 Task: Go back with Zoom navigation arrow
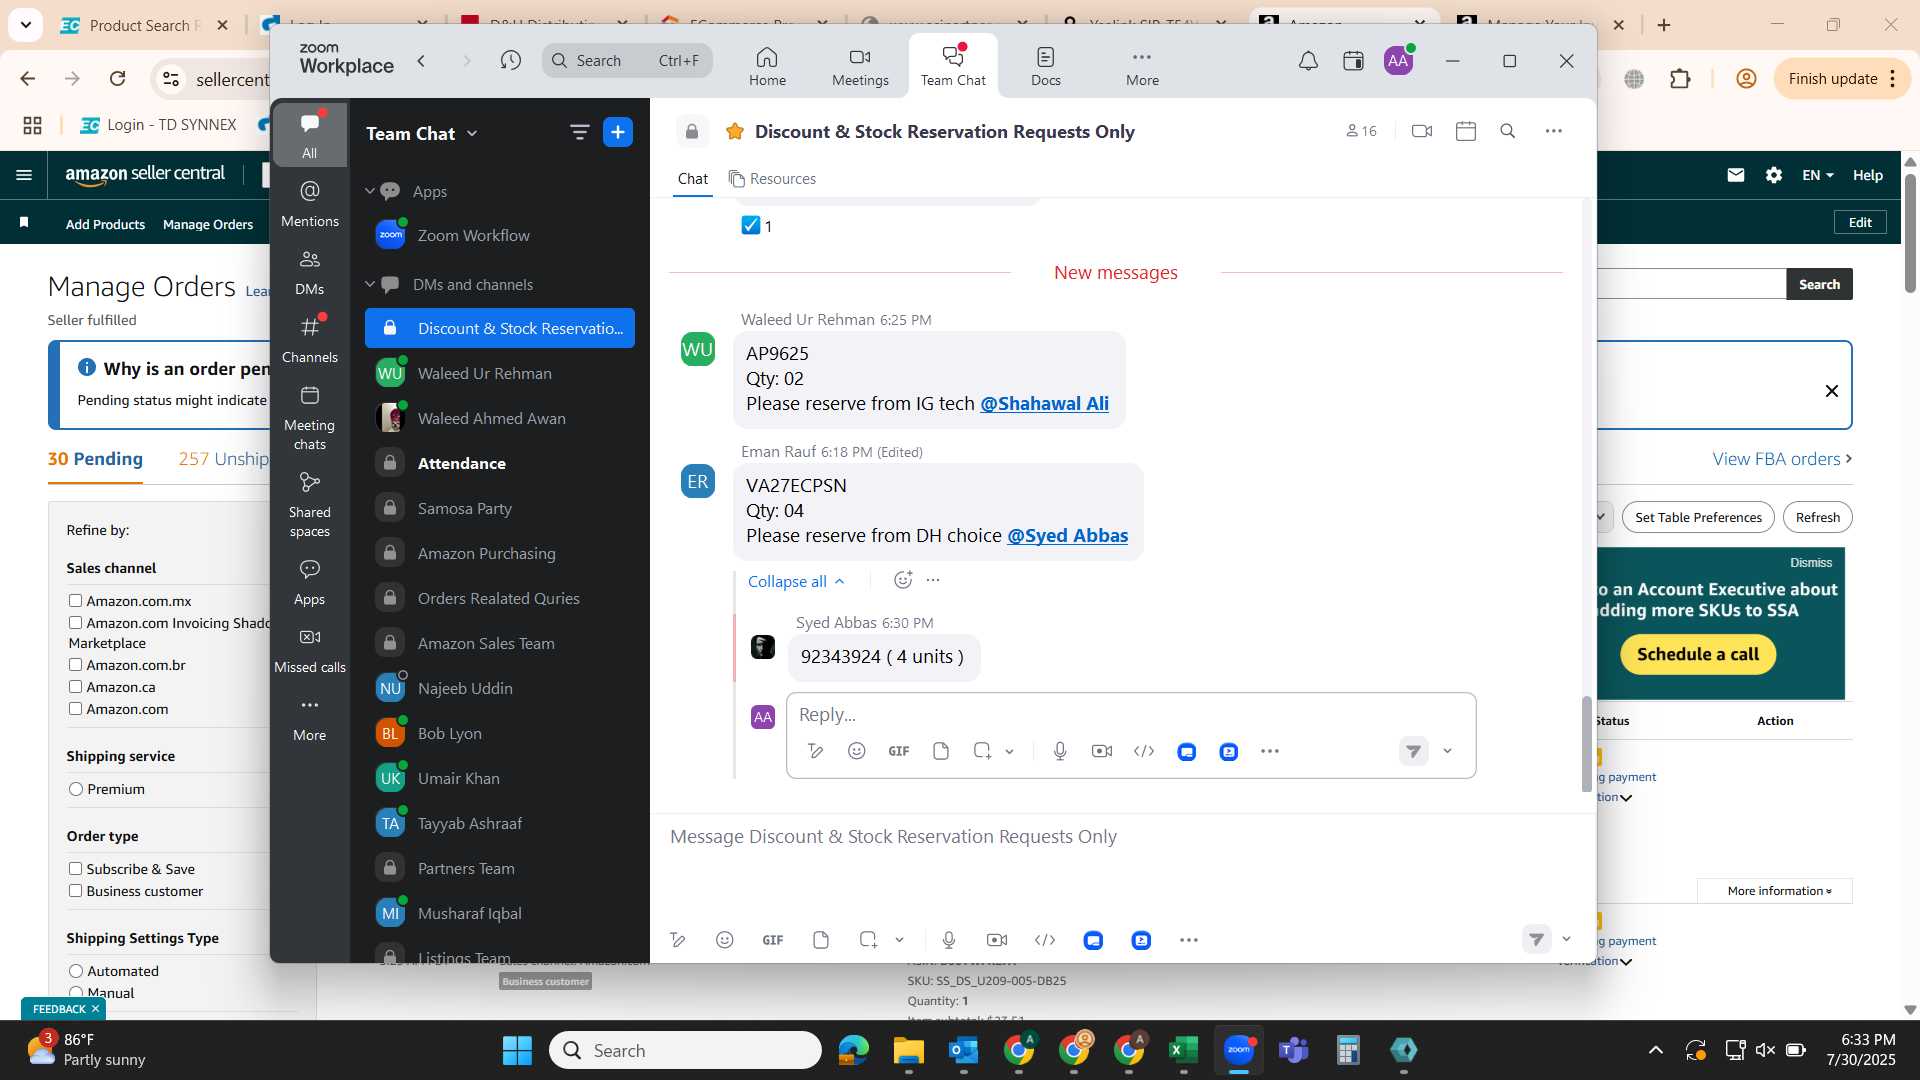click(422, 61)
